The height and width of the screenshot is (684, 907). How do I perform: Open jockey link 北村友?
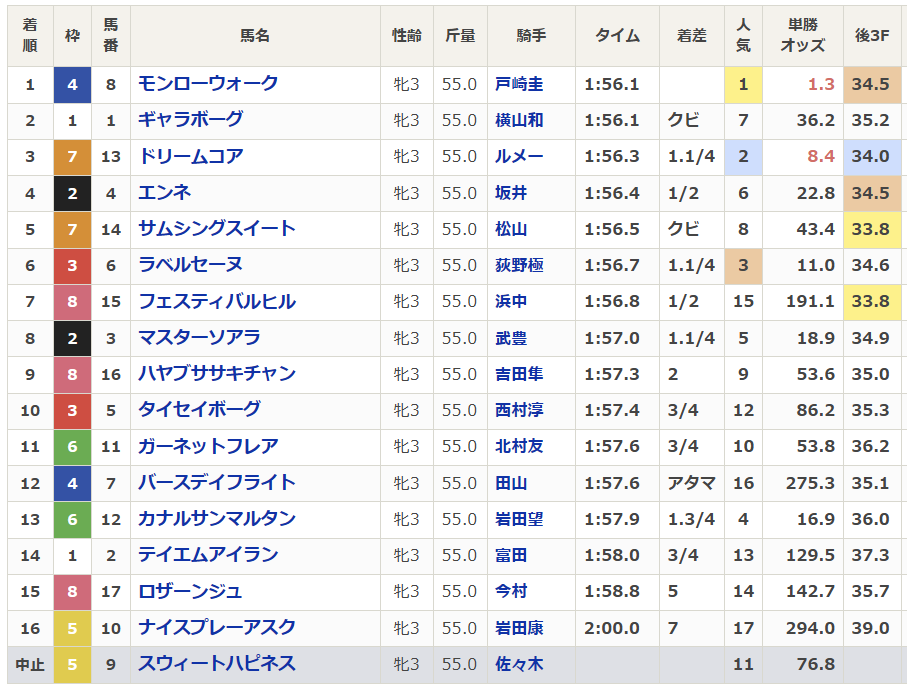(519, 446)
